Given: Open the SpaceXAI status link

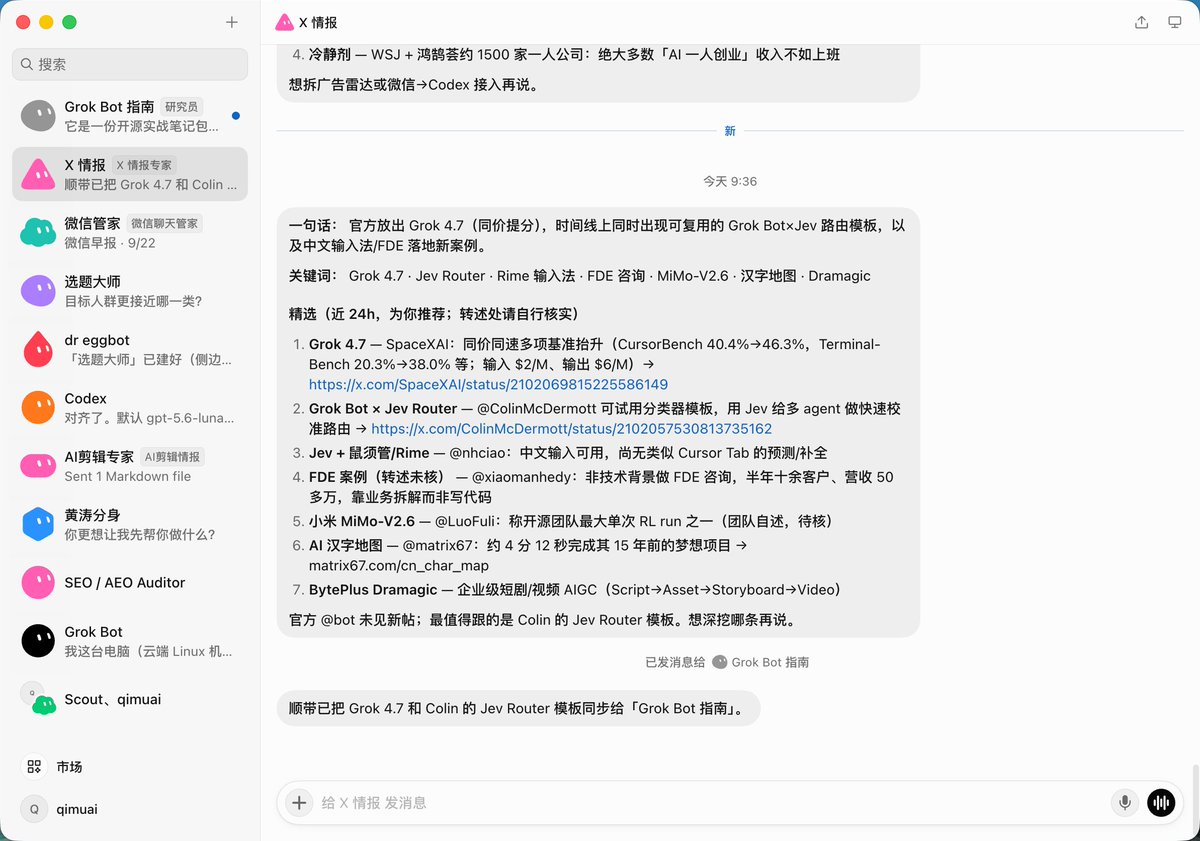Looking at the screenshot, I should click(x=488, y=384).
